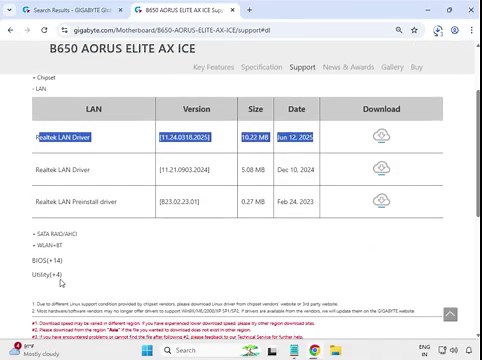This screenshot has width=482, height=360.
Task: Expand the Chipset driver category
Action: coord(44,78)
